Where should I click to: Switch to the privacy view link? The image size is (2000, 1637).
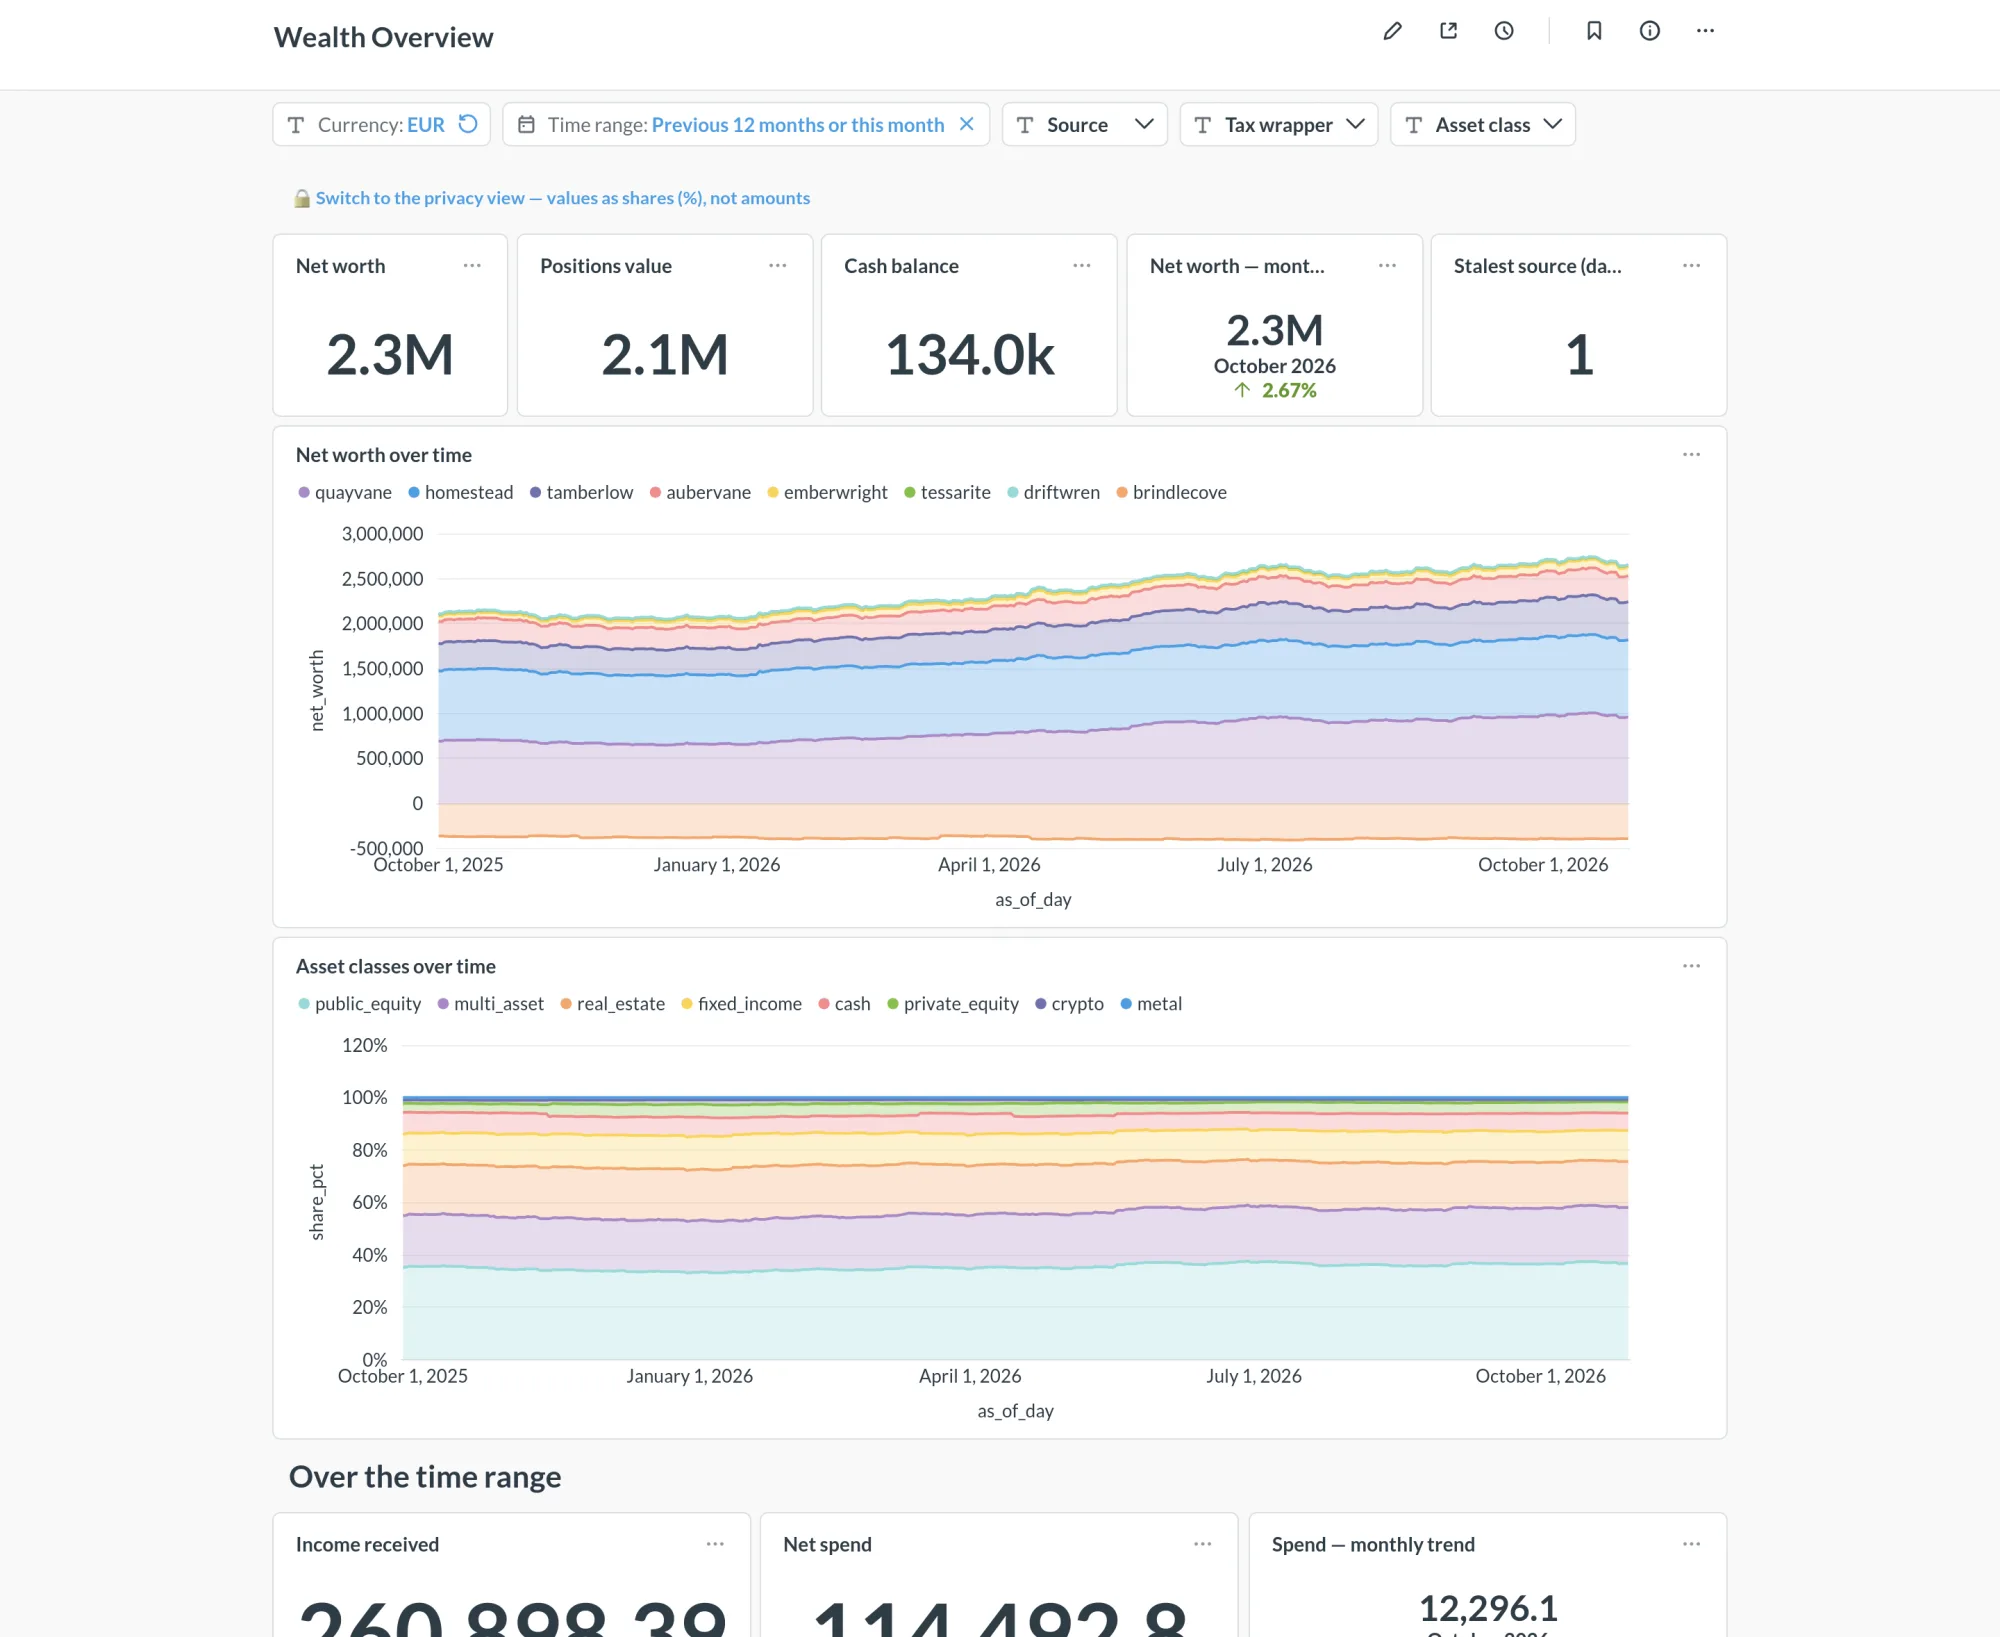click(563, 198)
